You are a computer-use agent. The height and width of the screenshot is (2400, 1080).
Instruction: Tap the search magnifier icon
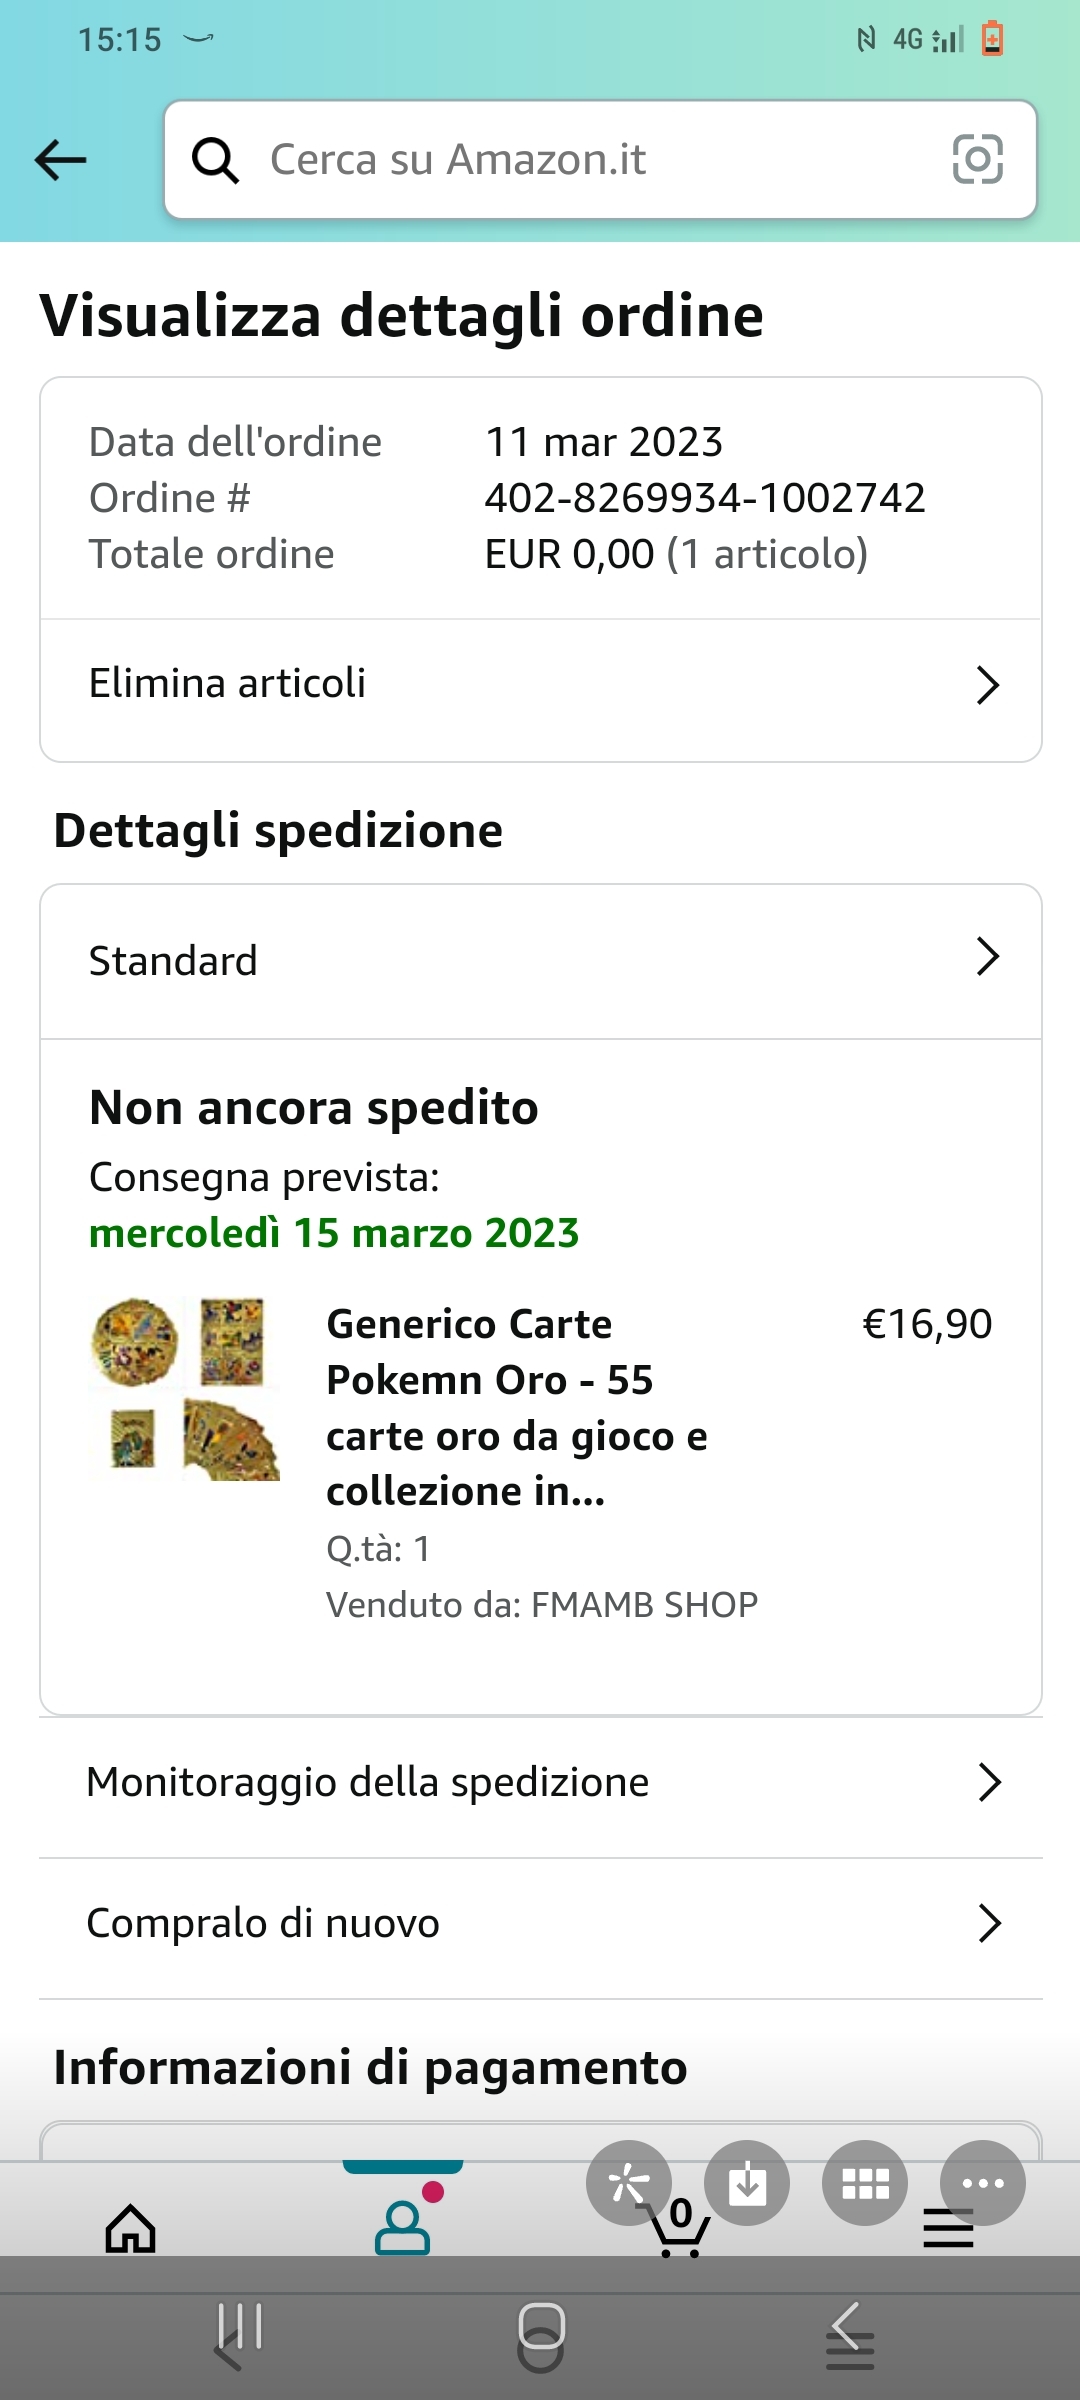coord(215,160)
